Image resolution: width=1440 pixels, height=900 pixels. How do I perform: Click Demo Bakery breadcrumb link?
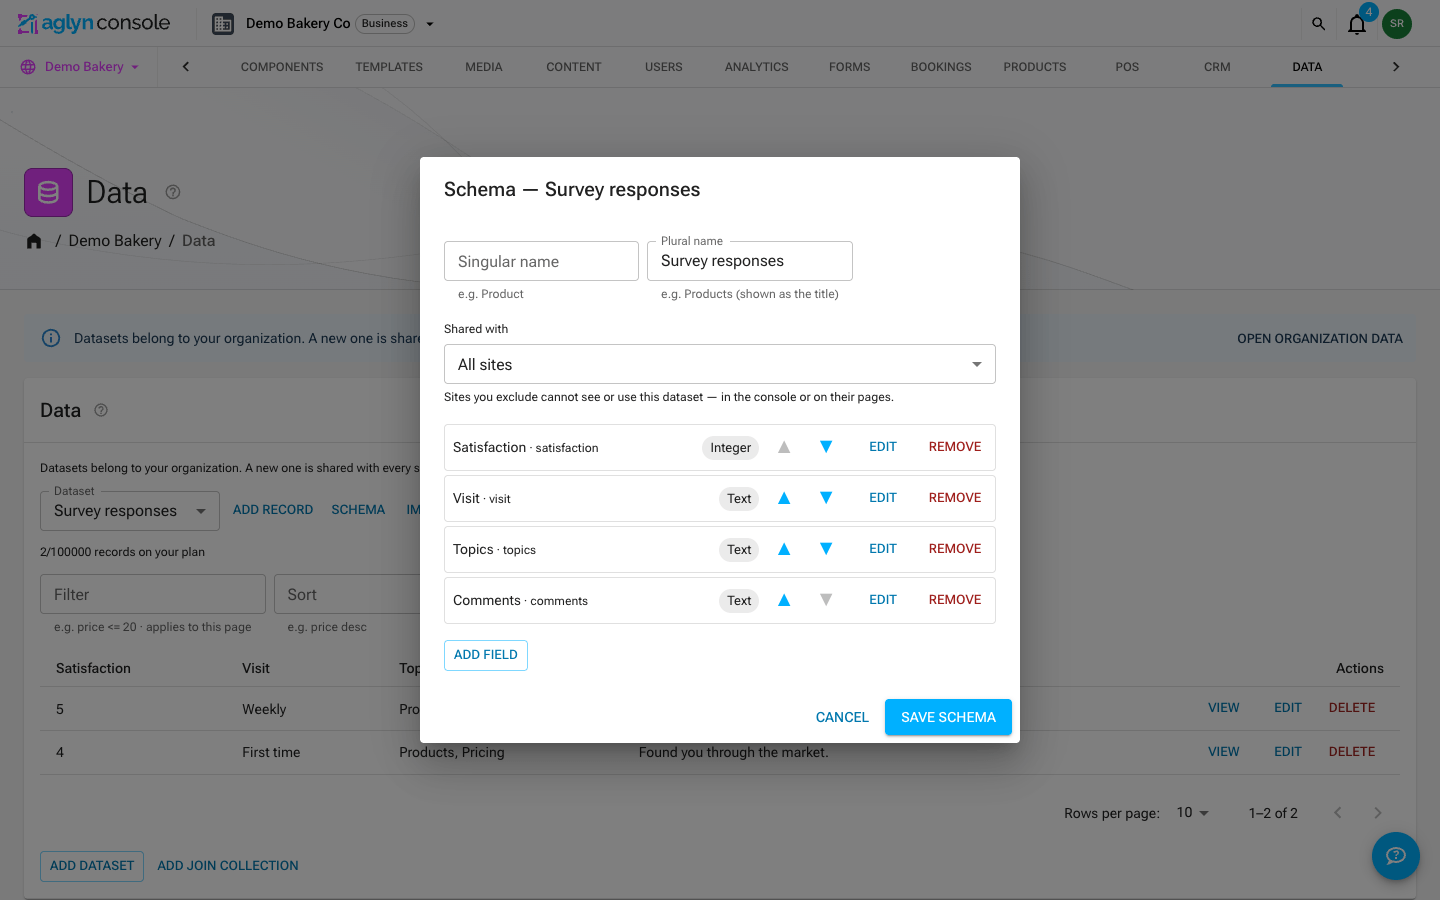tap(115, 241)
